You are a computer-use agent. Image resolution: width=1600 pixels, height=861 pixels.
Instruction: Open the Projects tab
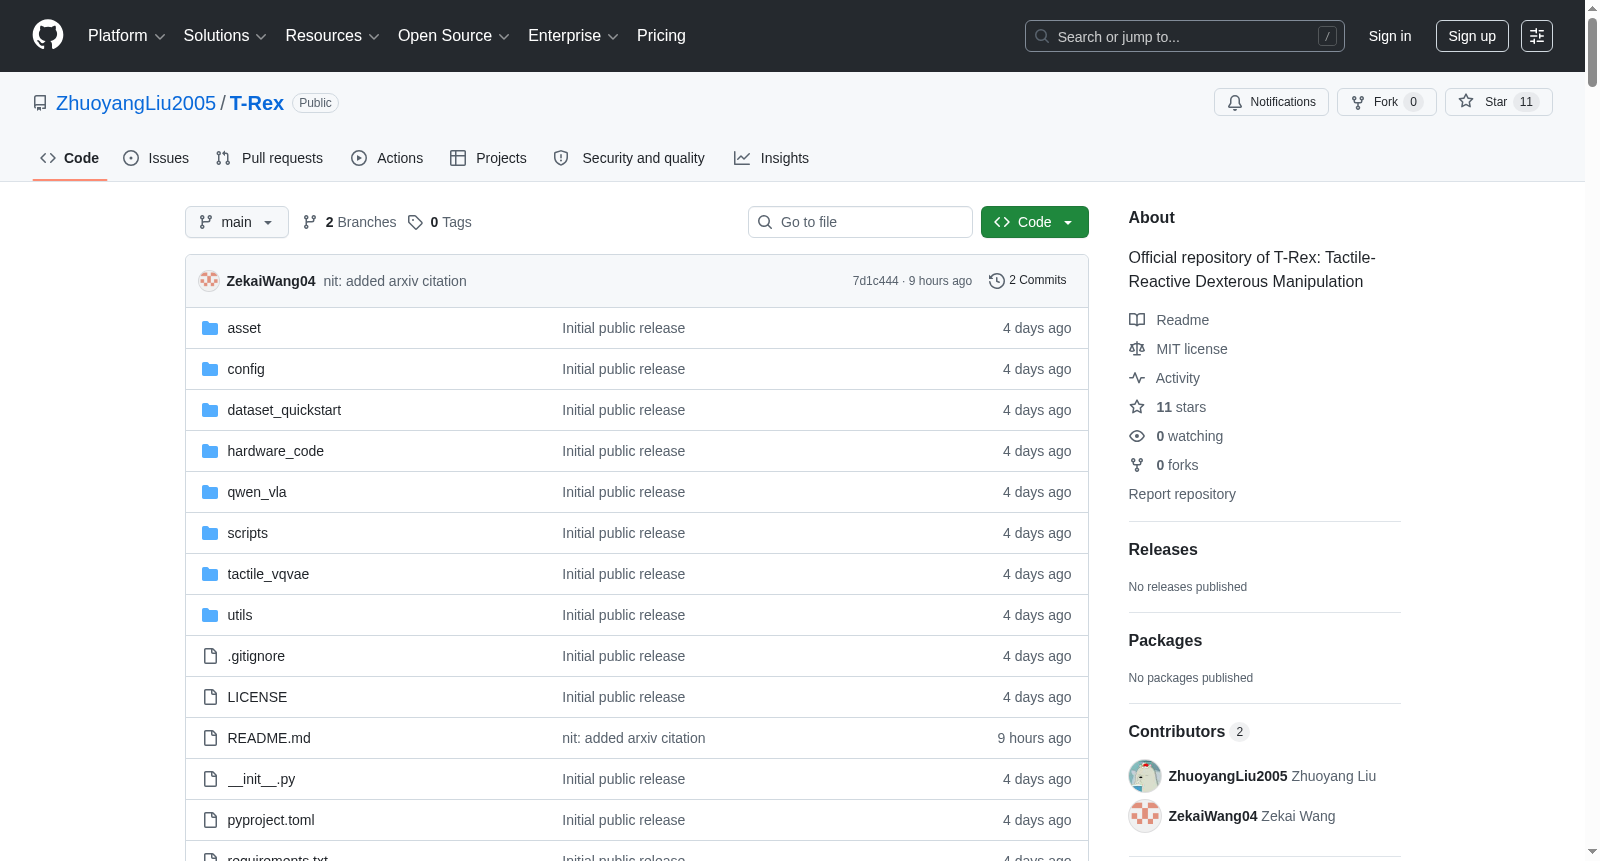click(488, 158)
